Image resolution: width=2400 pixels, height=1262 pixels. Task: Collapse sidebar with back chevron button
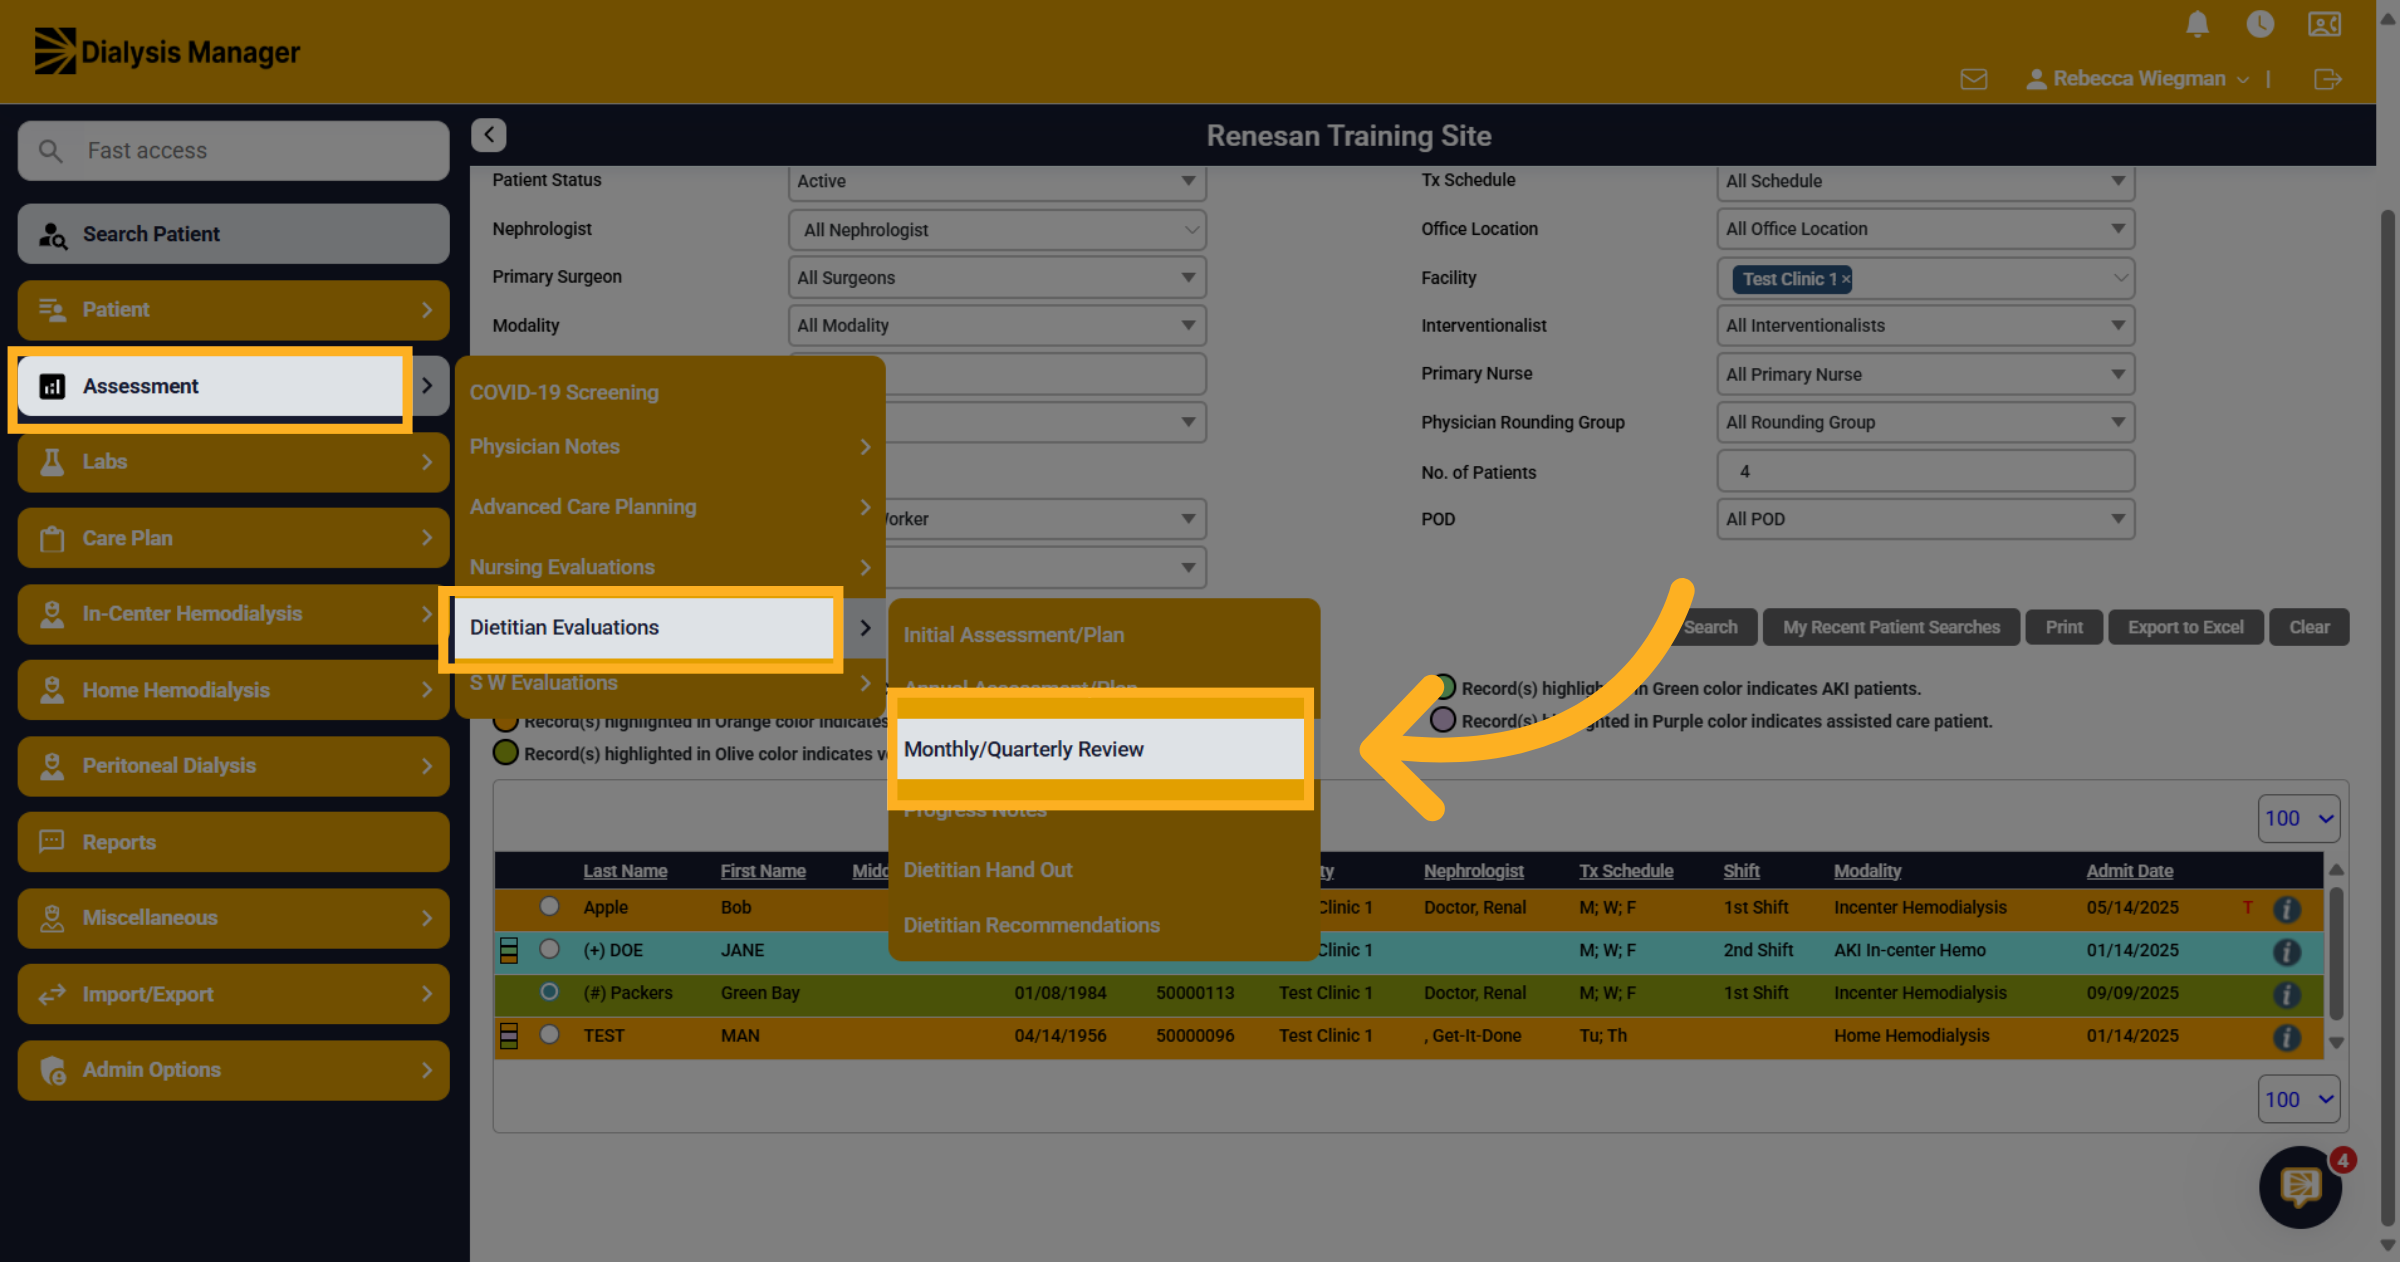click(x=489, y=135)
